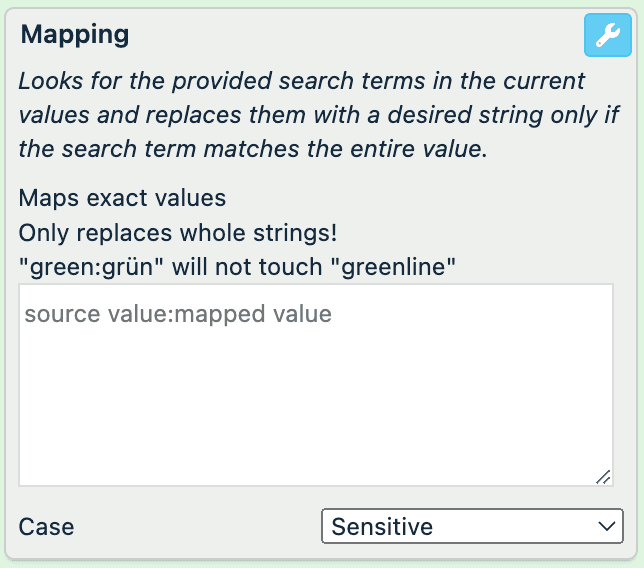Click the Case label
Image resolution: width=644 pixels, height=568 pixels.
[47, 527]
